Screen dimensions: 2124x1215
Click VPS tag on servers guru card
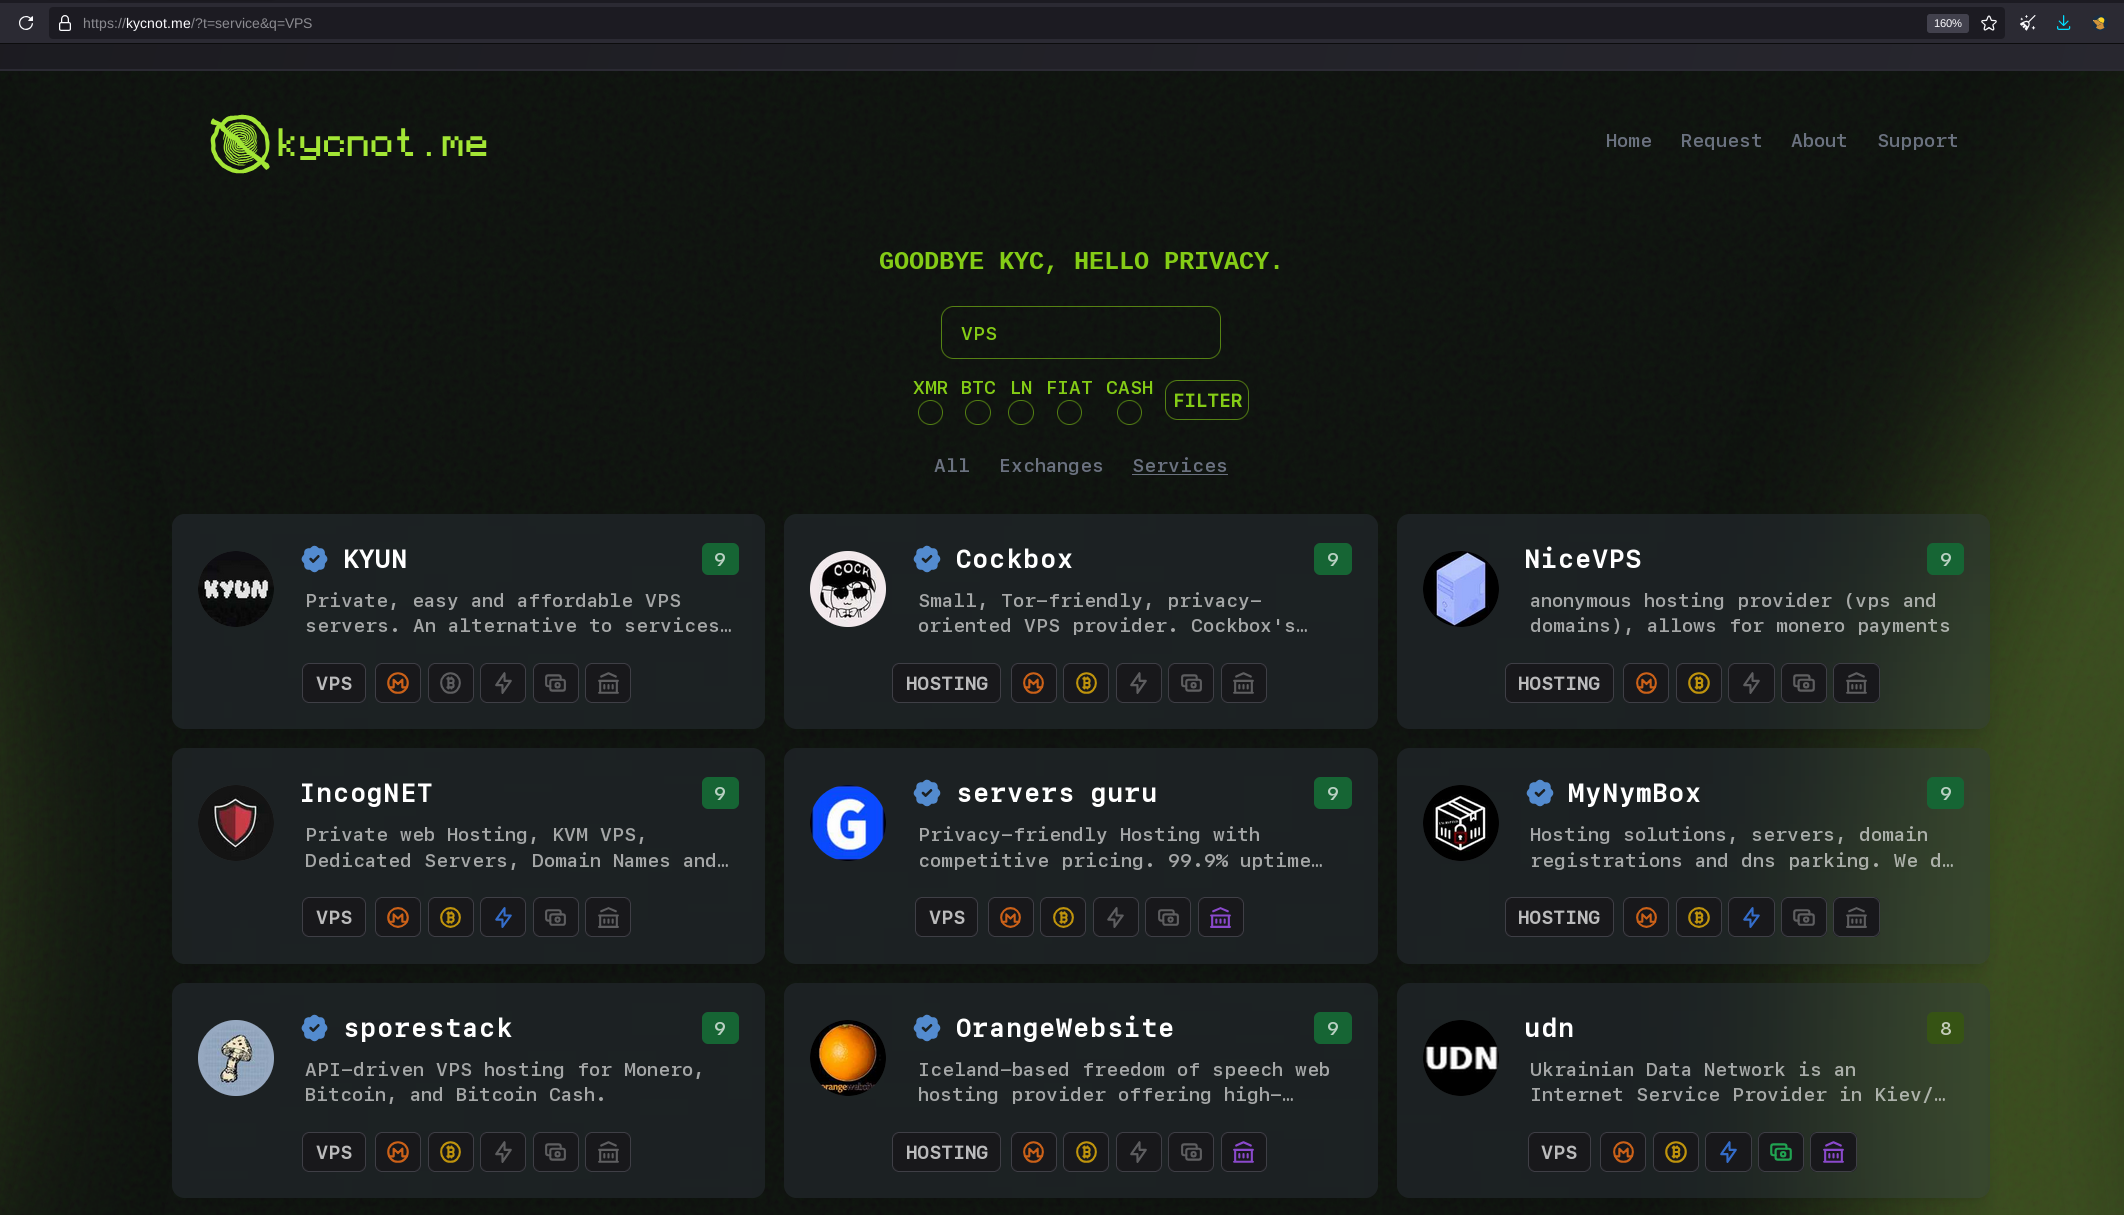pyautogui.click(x=947, y=917)
